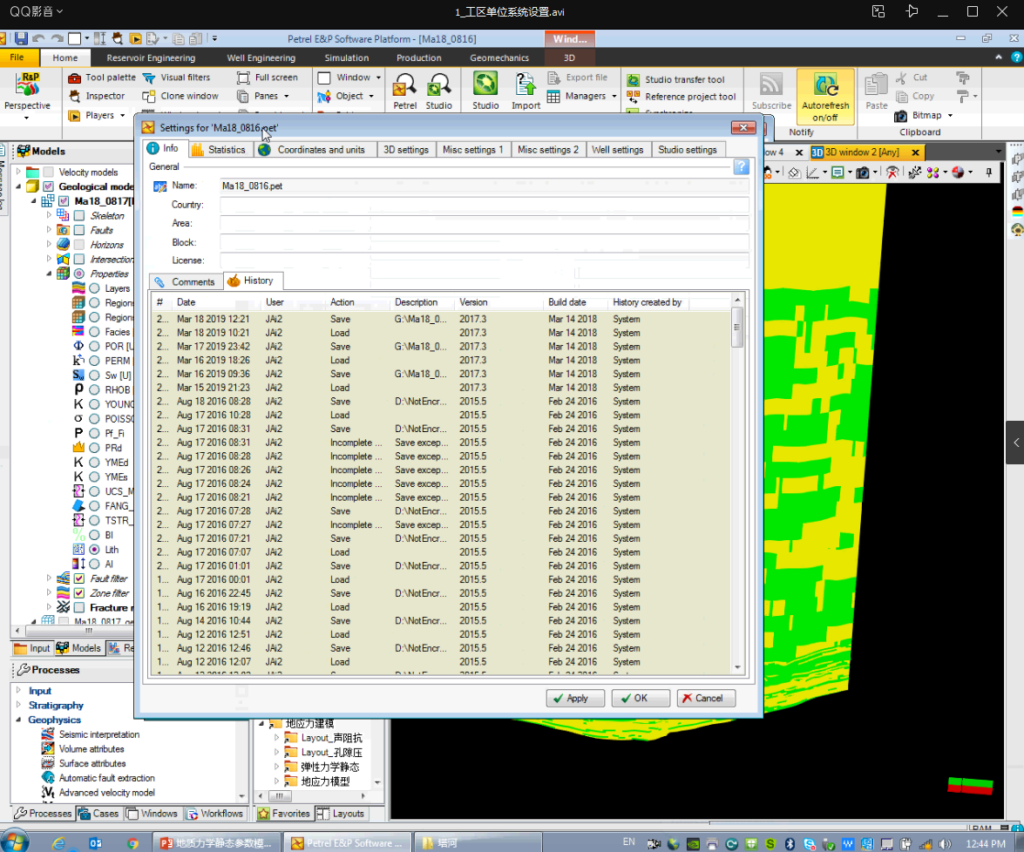Open the Reference project tool
1024x852 pixels.
point(681,97)
